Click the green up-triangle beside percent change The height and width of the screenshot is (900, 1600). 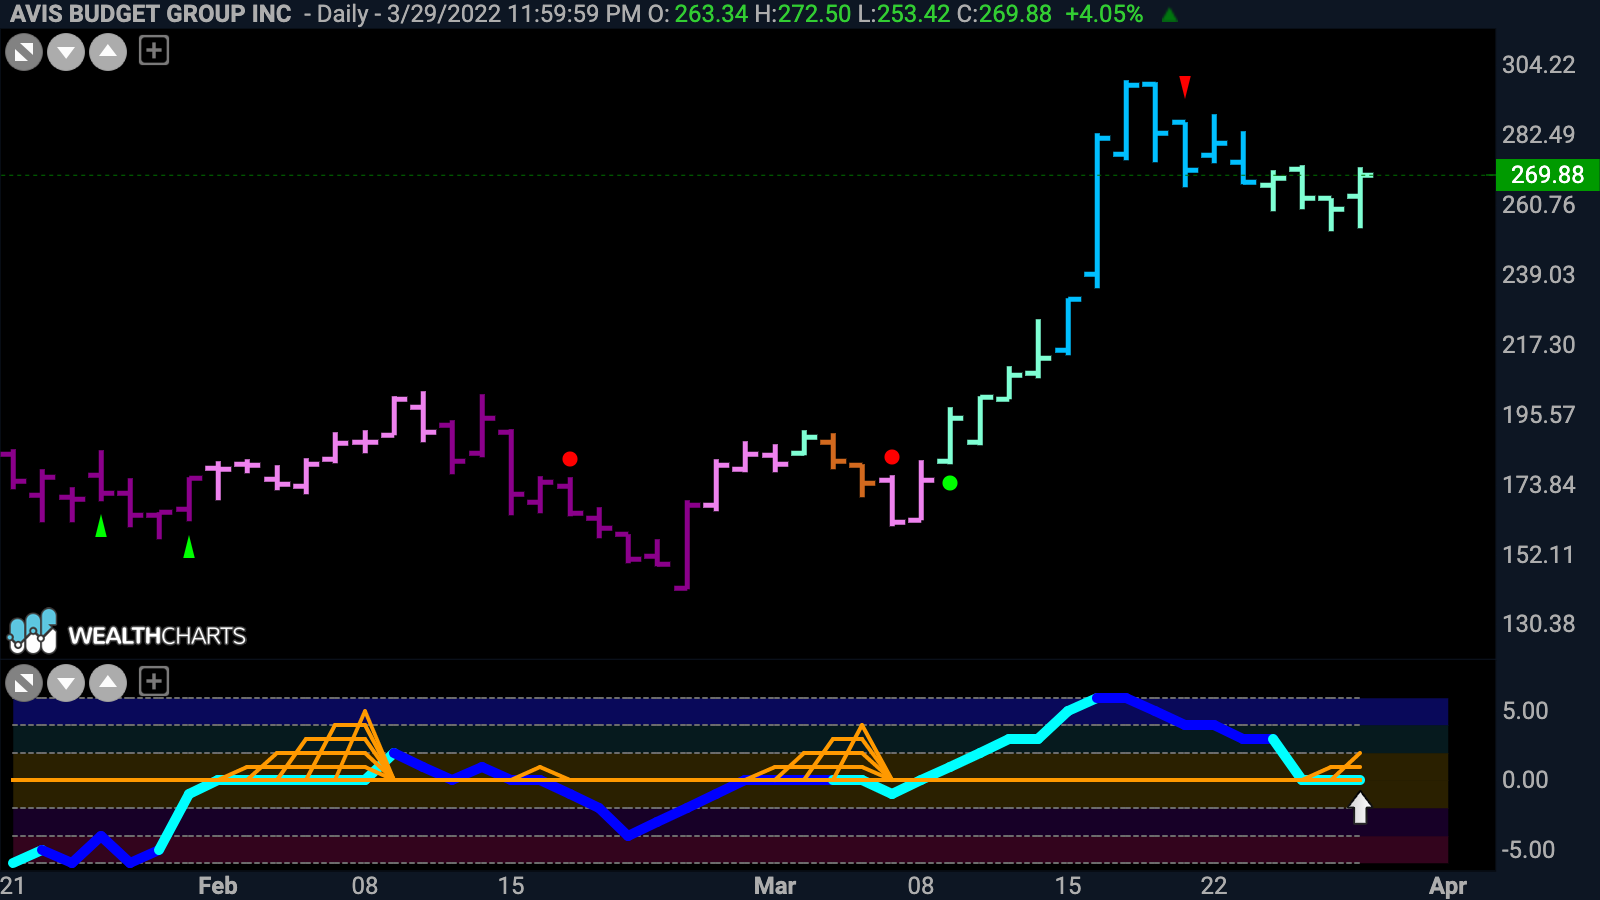tap(1169, 15)
